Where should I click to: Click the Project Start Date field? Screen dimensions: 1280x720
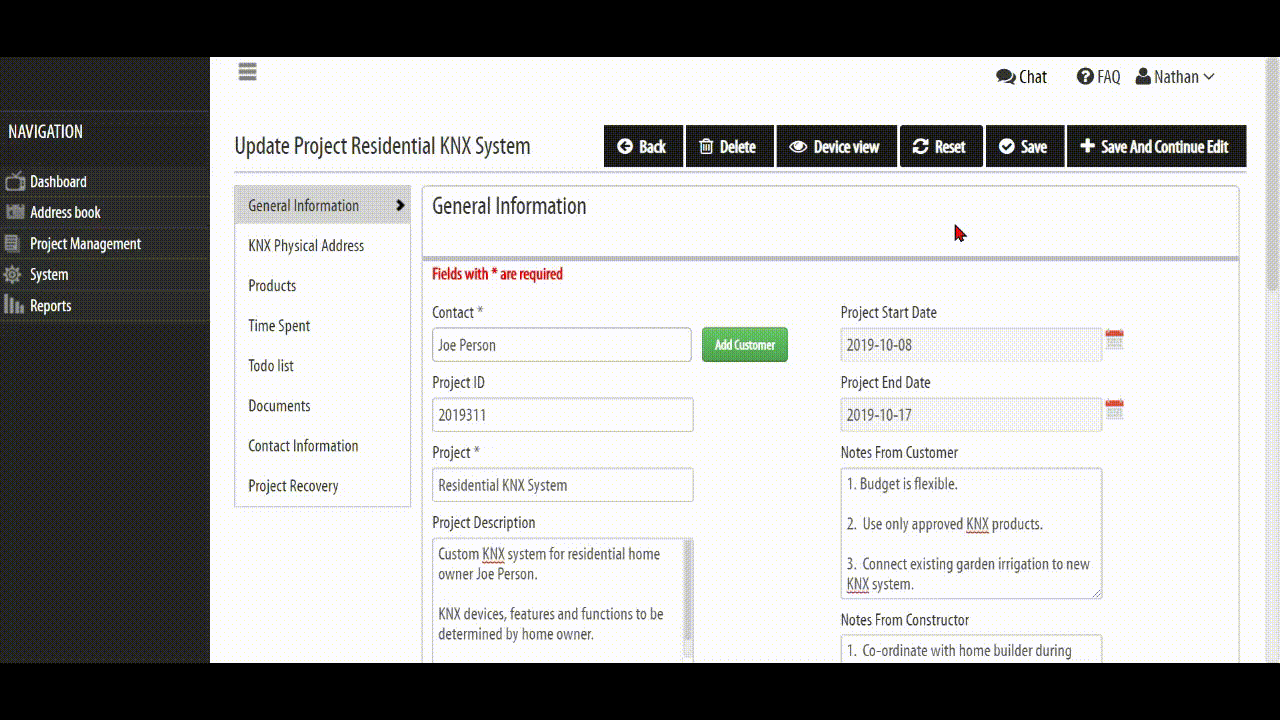tap(971, 345)
